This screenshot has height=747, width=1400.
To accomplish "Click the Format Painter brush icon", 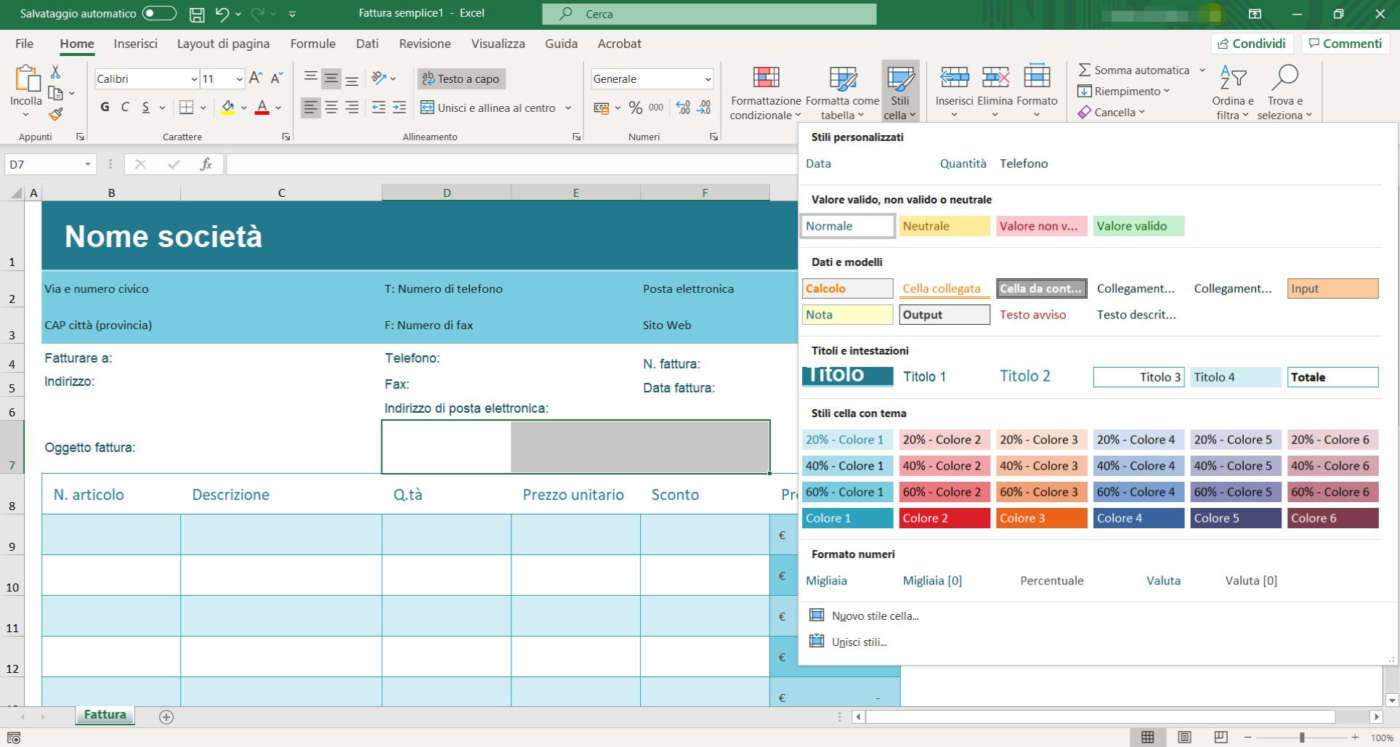I will [x=56, y=114].
